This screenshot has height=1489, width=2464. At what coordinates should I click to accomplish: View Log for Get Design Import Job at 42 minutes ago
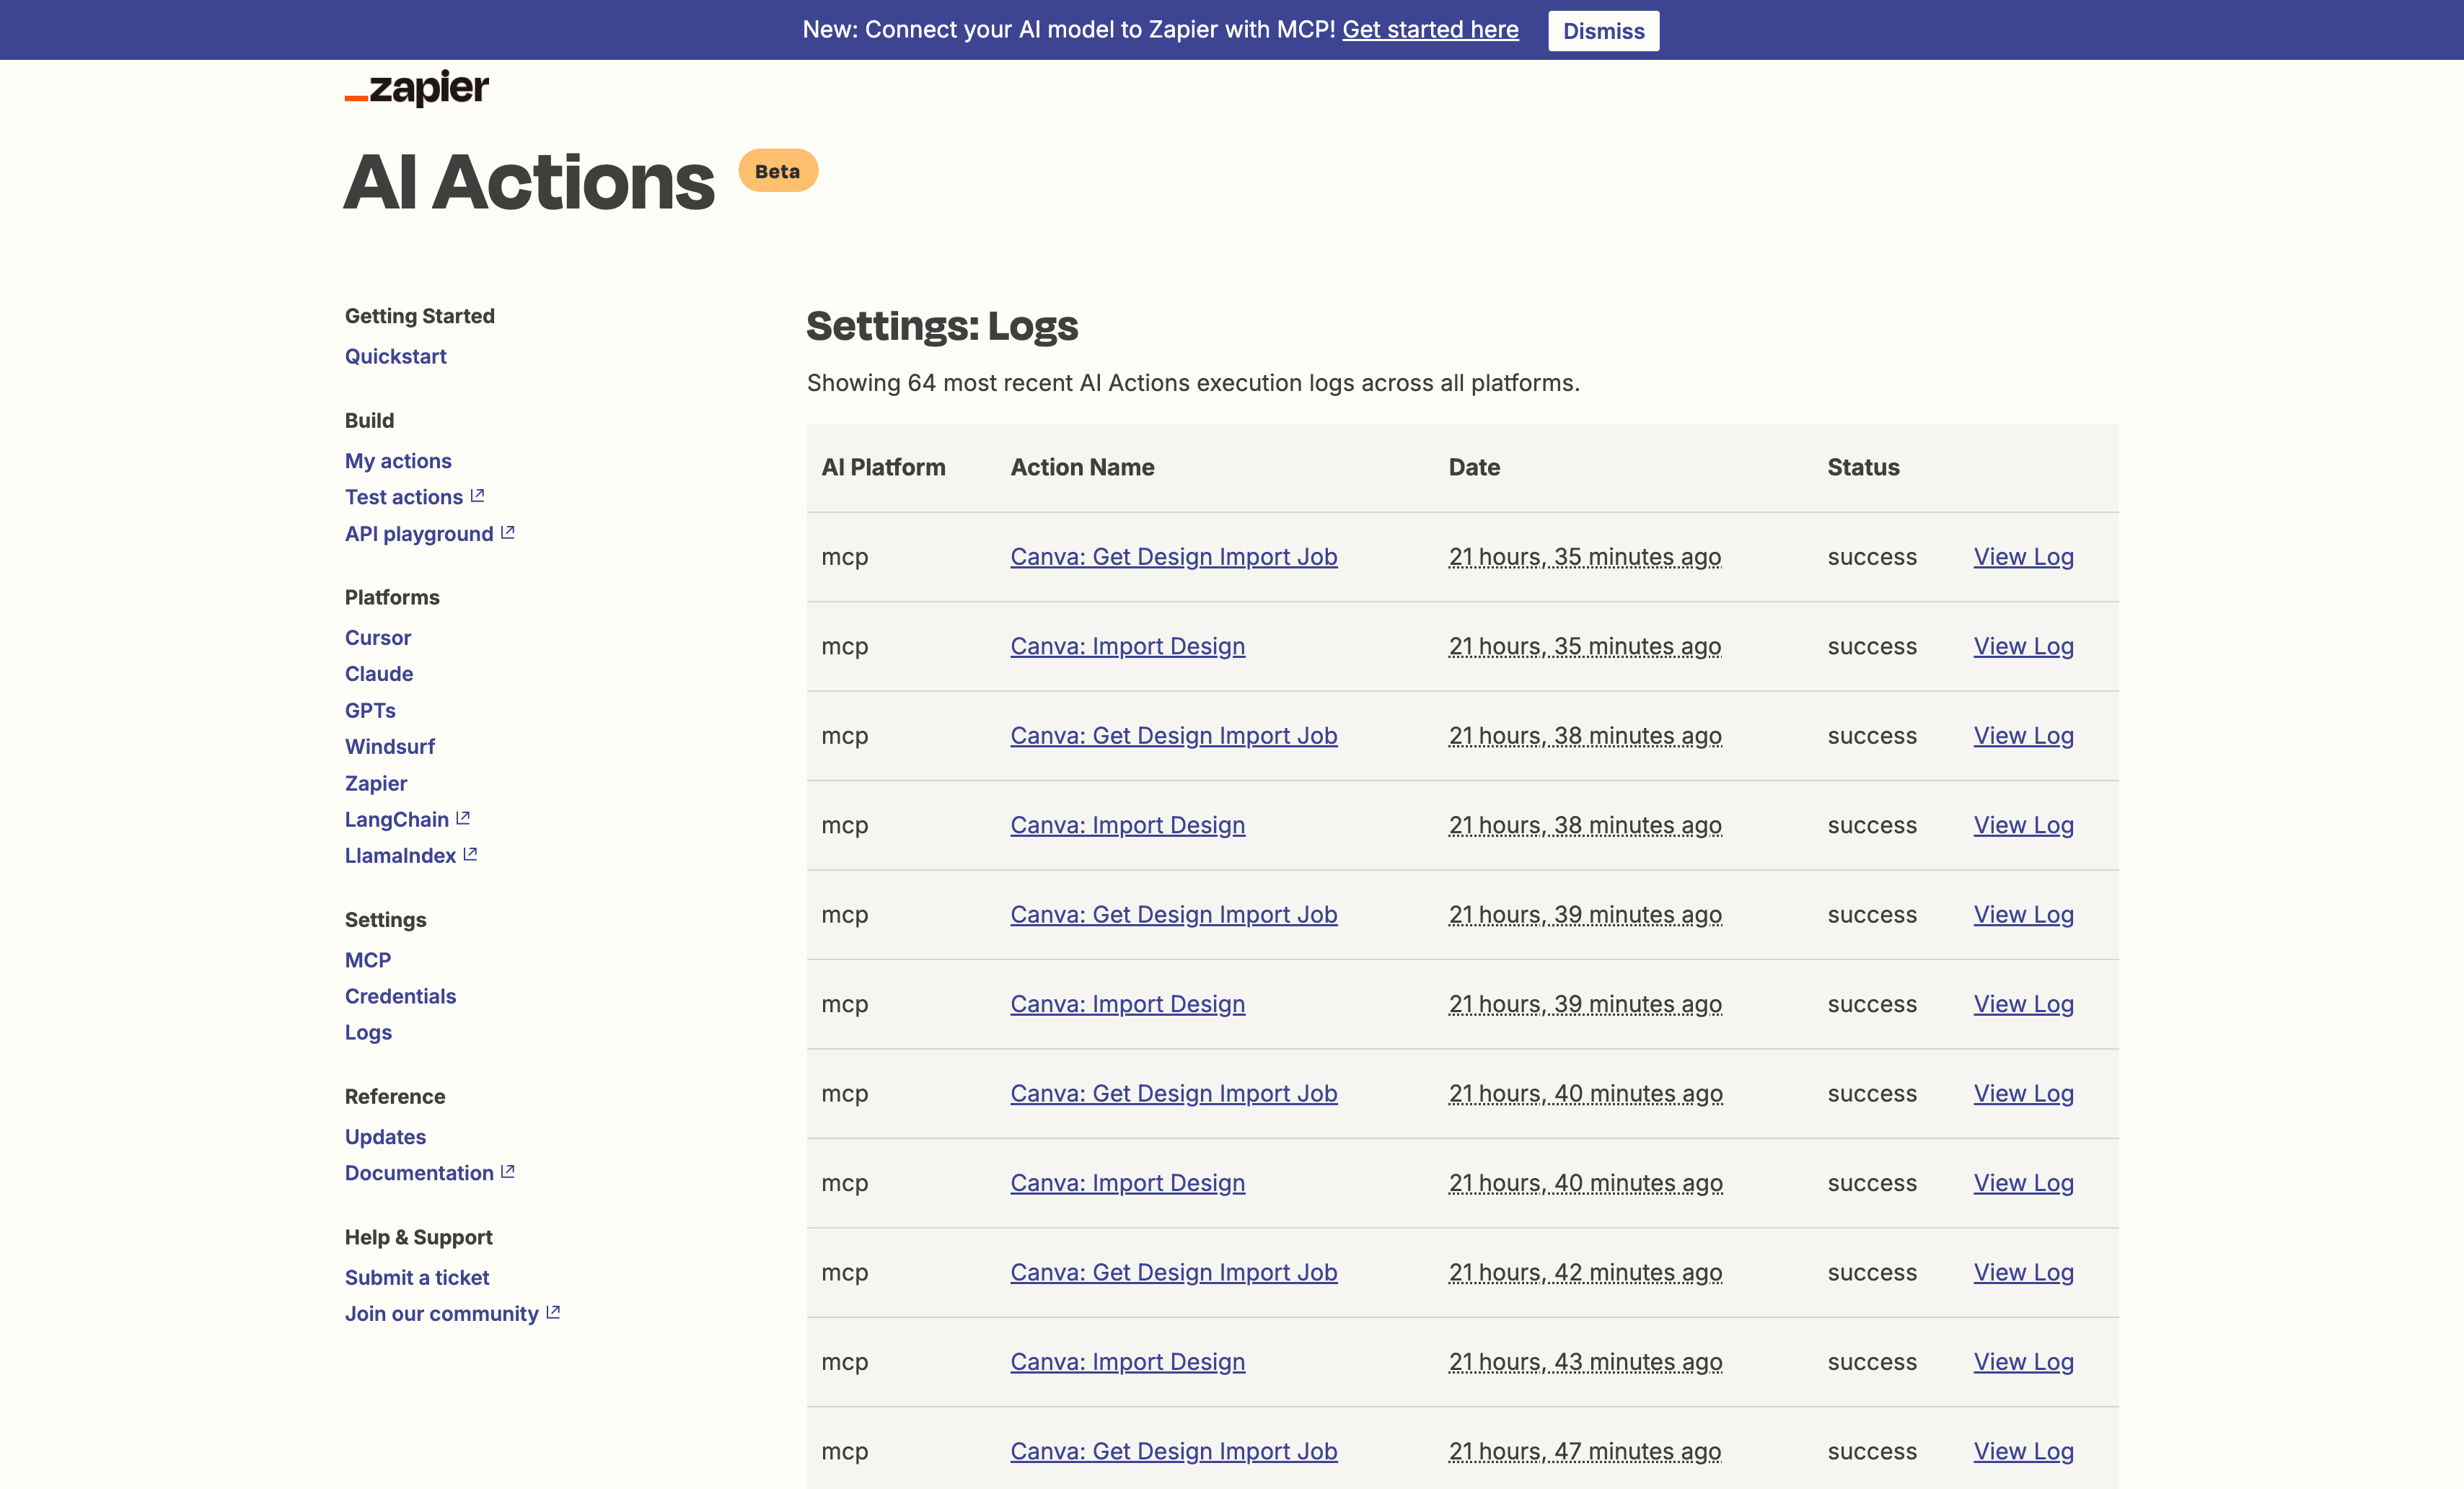click(x=2024, y=1272)
